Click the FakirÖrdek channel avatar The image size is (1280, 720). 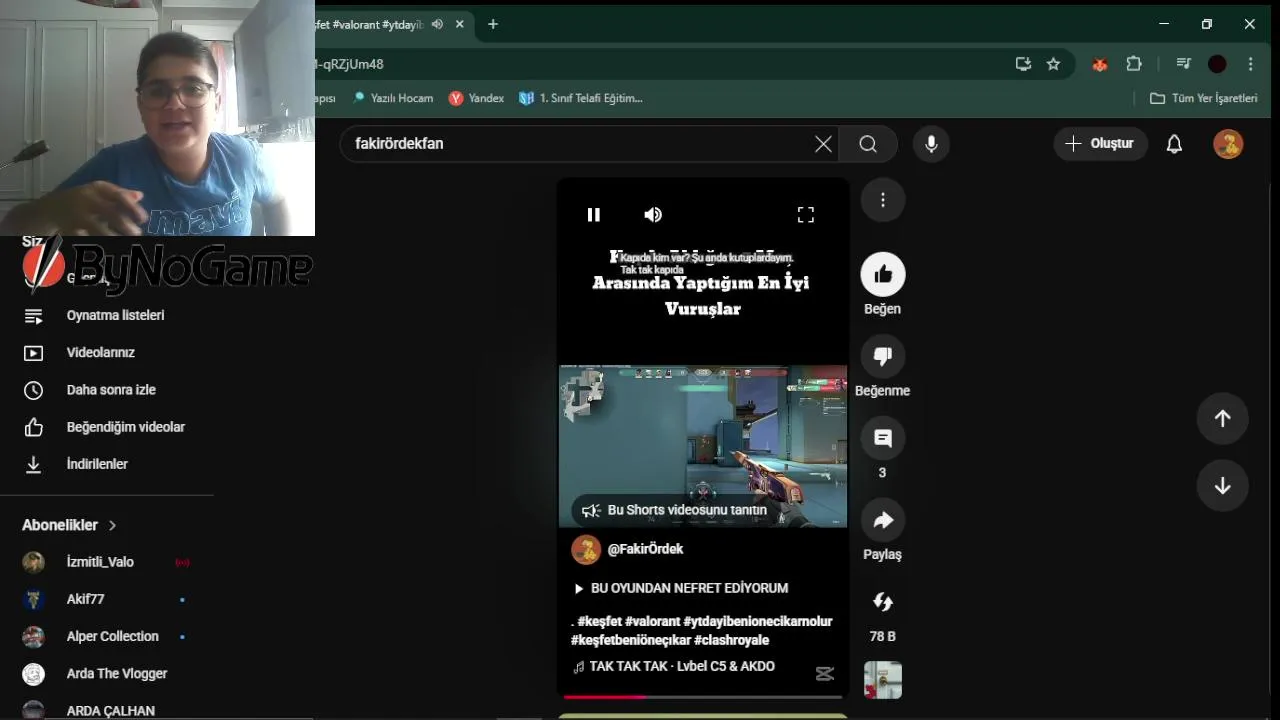coord(586,549)
